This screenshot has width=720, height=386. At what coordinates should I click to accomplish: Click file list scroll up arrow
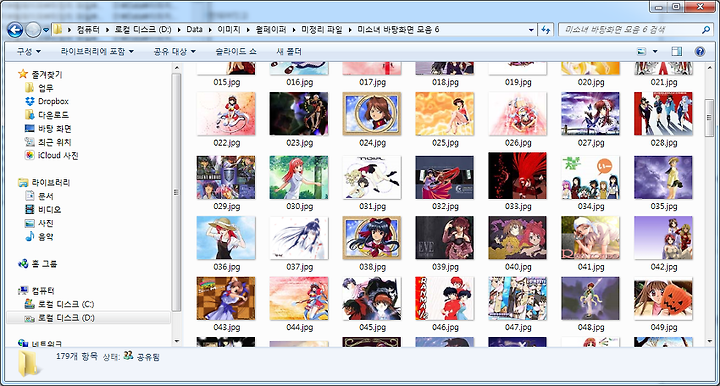[x=709, y=68]
